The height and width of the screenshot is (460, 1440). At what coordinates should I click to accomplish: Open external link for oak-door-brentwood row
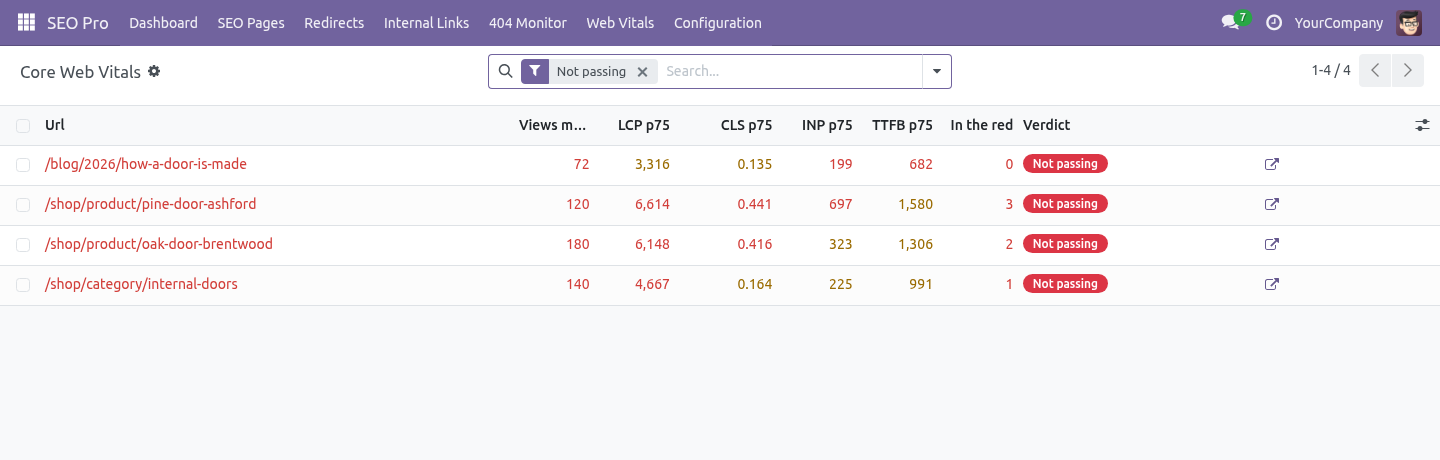click(1272, 244)
